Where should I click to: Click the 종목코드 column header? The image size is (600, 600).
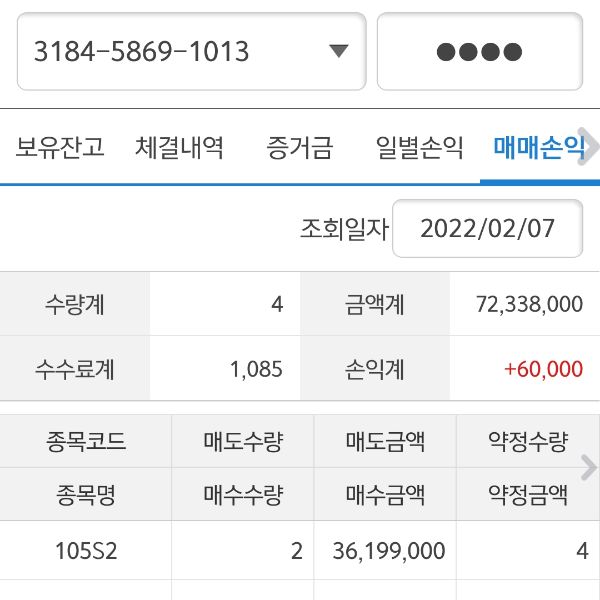86,441
